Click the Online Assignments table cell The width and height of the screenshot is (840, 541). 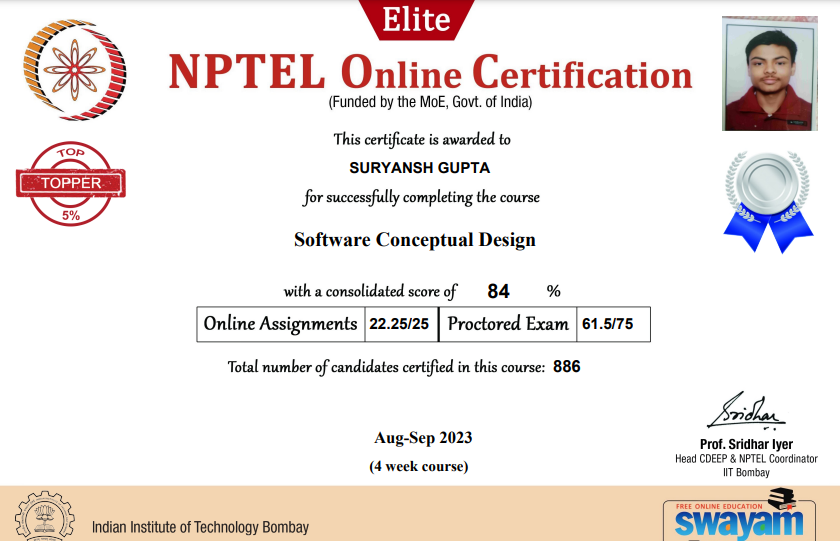click(281, 324)
